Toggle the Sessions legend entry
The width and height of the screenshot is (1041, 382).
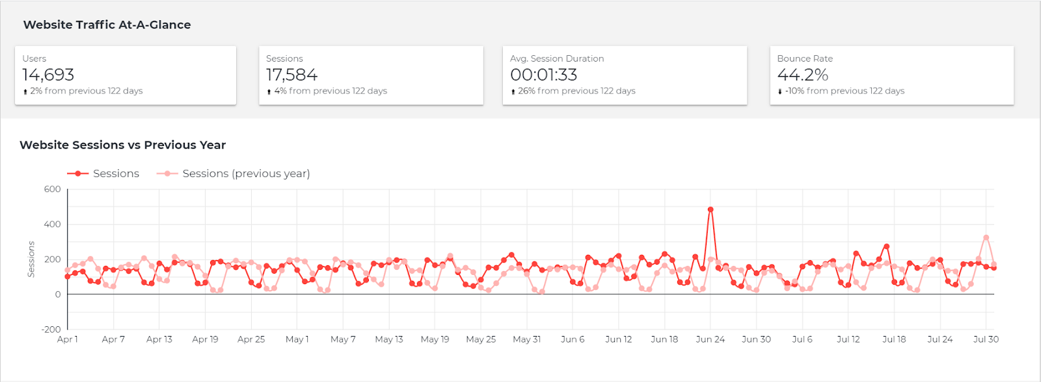tap(103, 173)
